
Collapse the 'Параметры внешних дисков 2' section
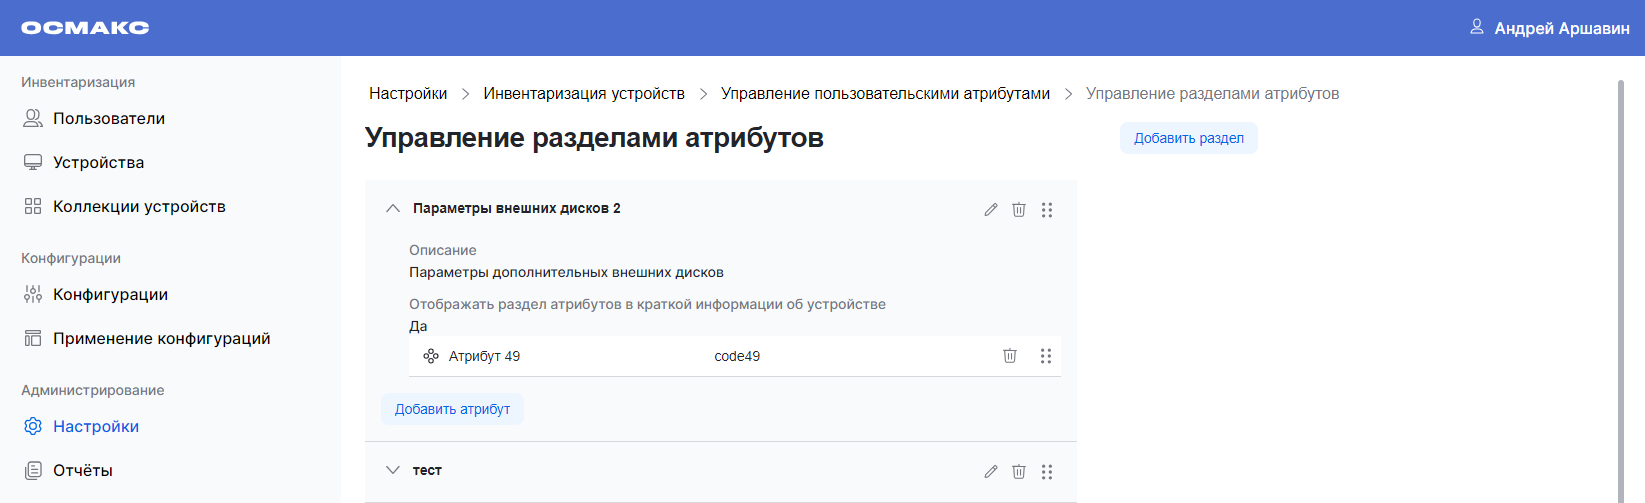coord(393,209)
